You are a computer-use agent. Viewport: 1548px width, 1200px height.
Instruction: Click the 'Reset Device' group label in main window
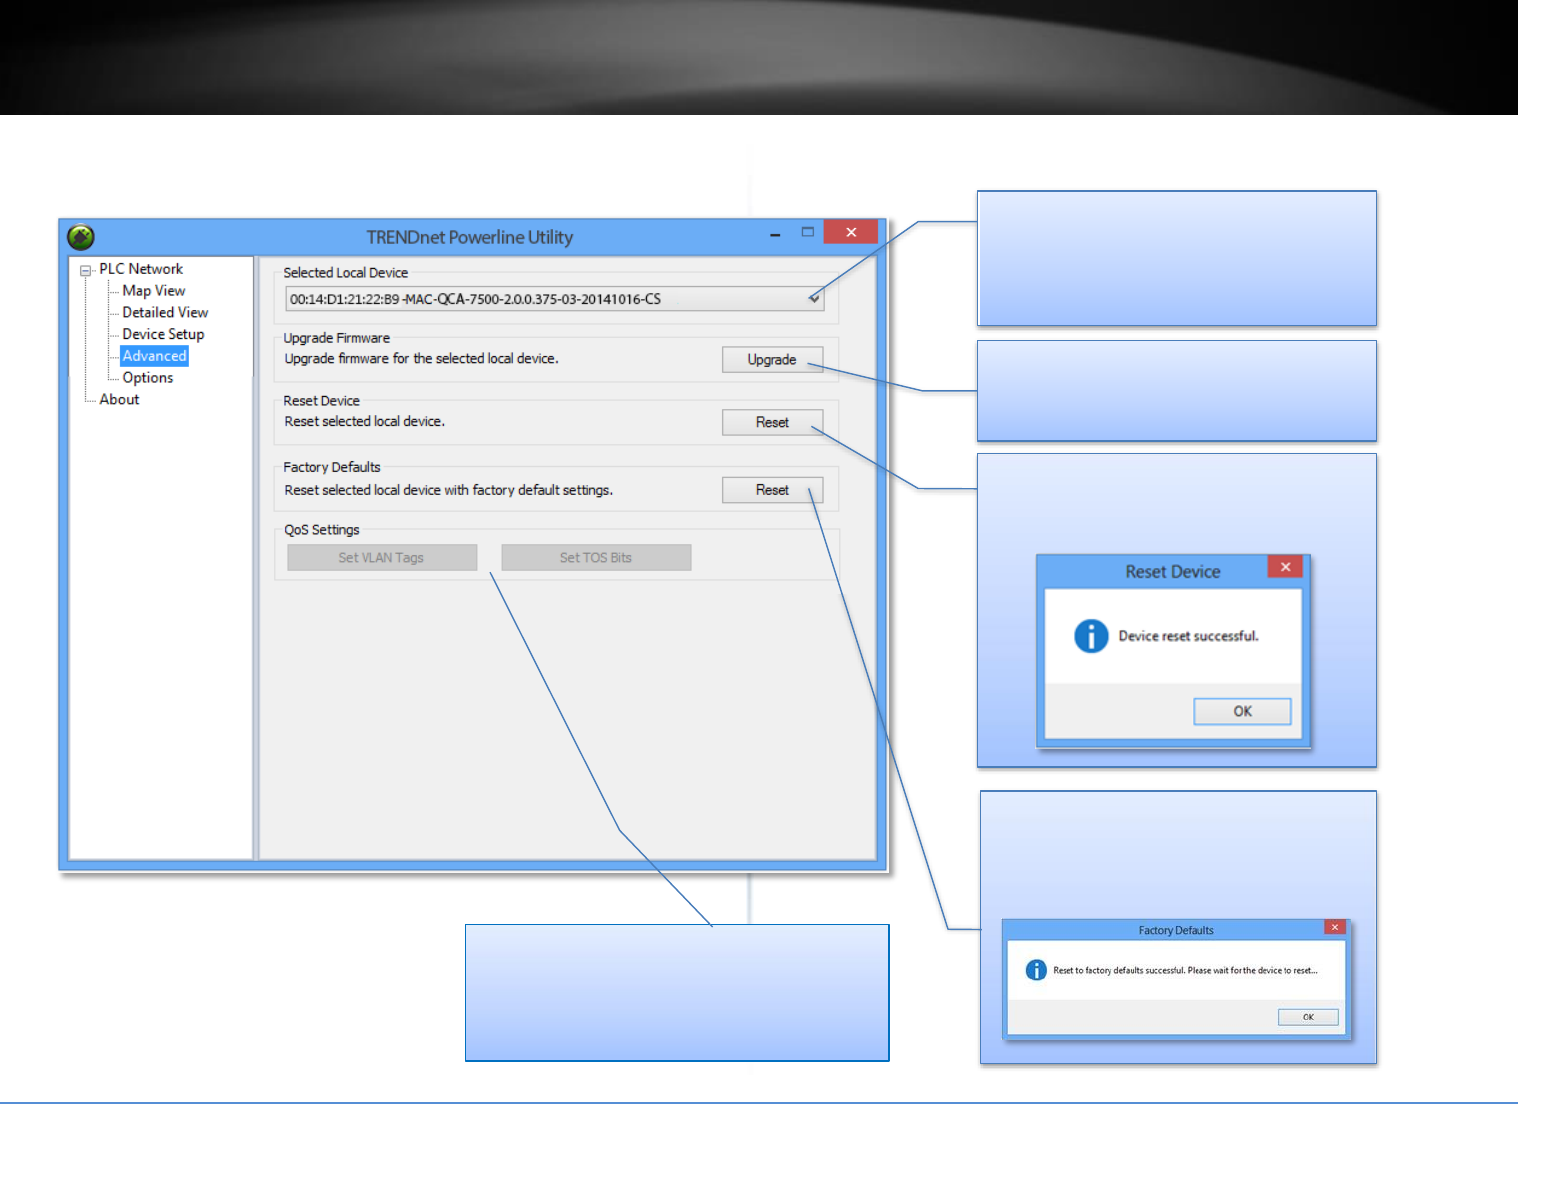[321, 401]
